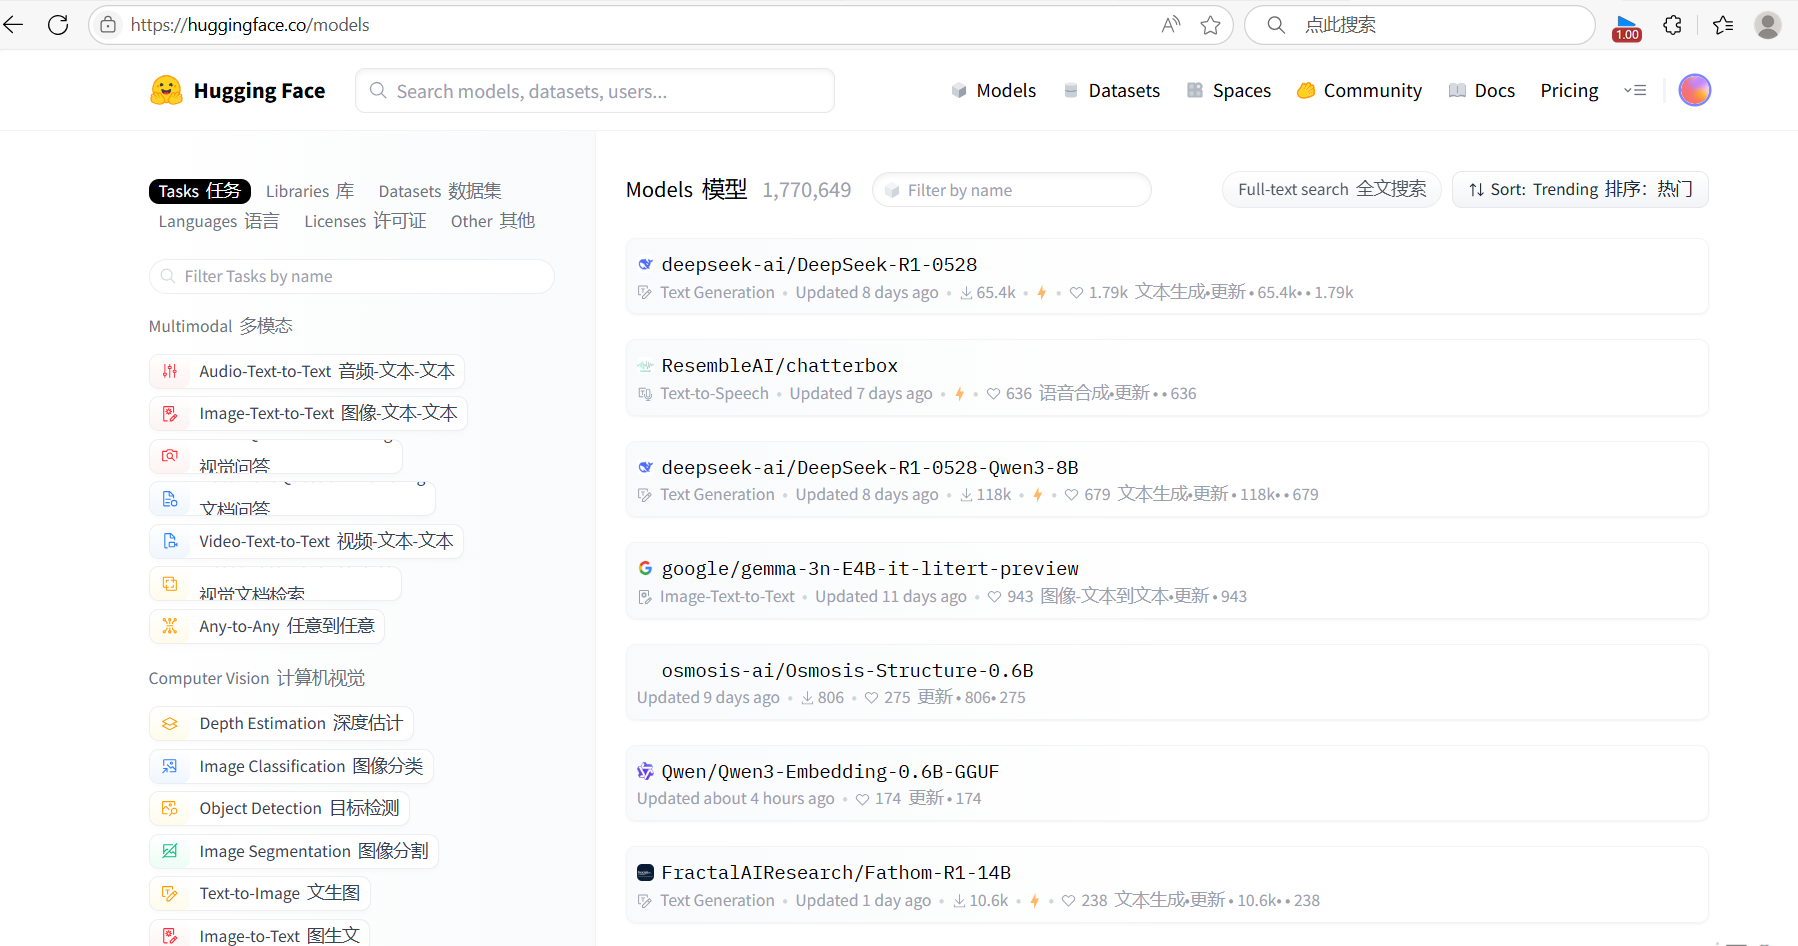Click the Full-text search button
Image resolution: width=1798 pixels, height=946 pixels.
point(1332,189)
